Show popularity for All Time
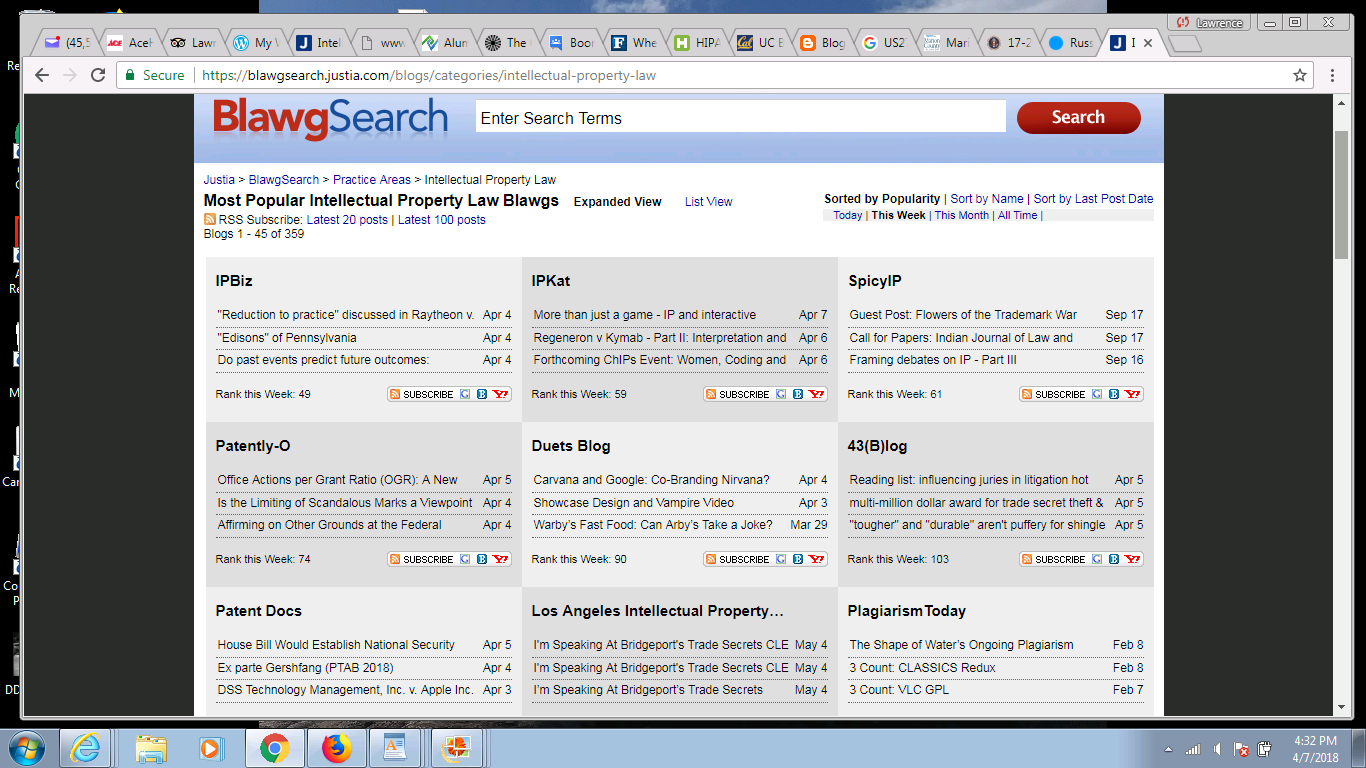Viewport: 1366px width, 768px height. pos(1018,215)
